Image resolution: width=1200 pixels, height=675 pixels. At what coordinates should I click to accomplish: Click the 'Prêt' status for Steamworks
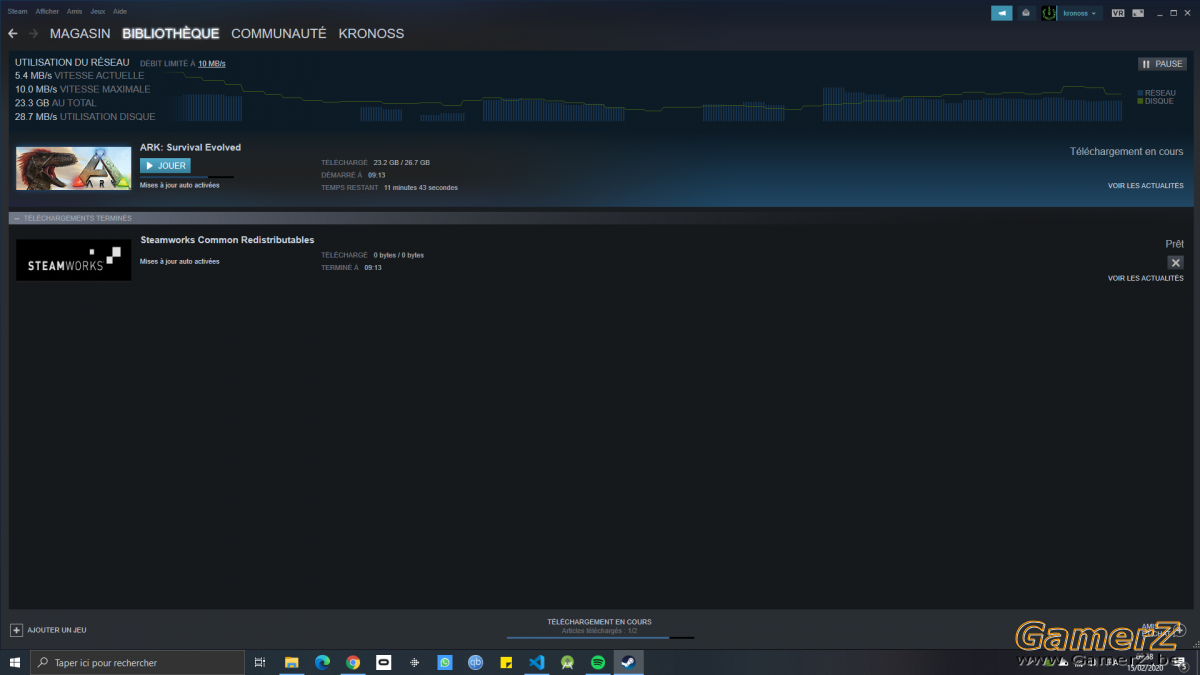1174,244
